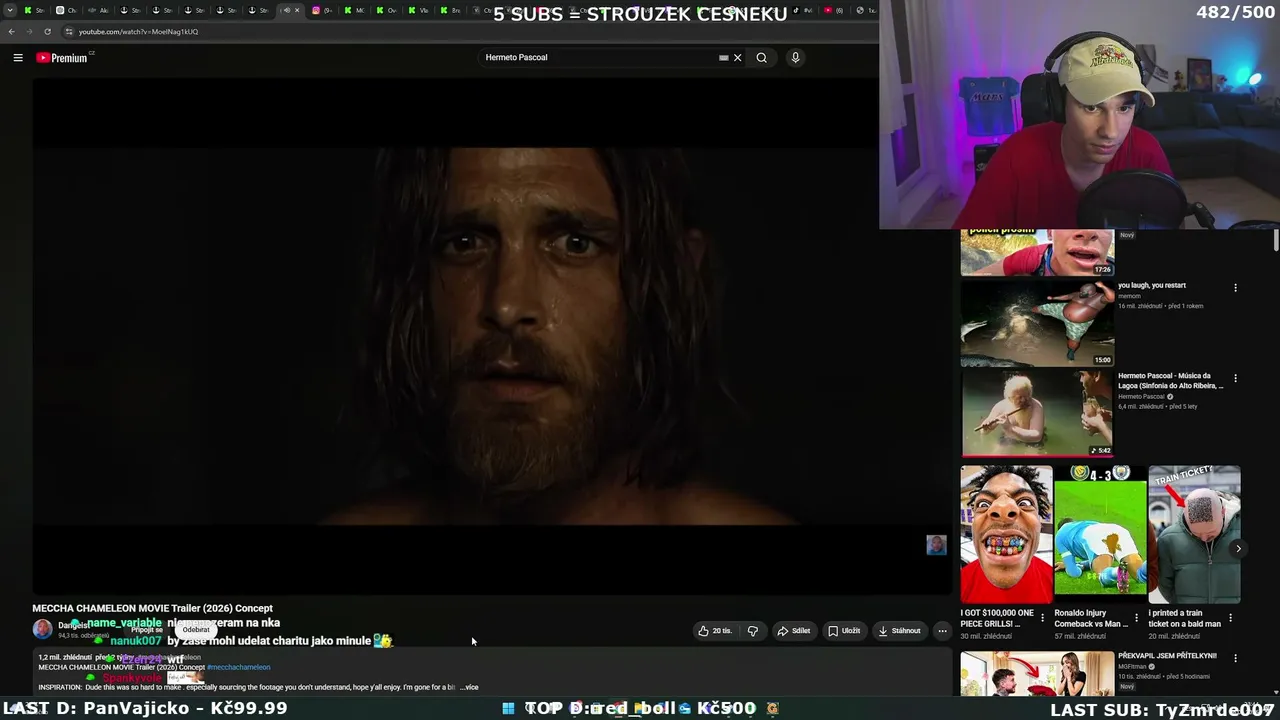Start voice search with the microphone
1280x720 pixels.
[796, 58]
